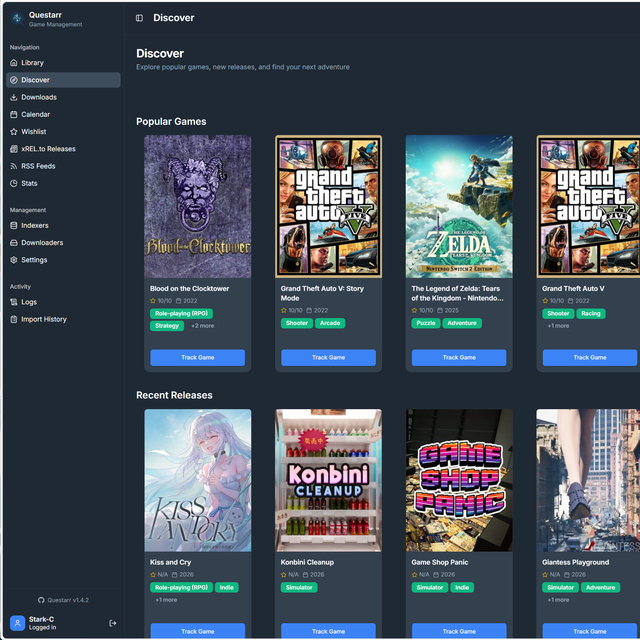This screenshot has height=640, width=640.
Task: Click Racing genre tag
Action: point(591,313)
